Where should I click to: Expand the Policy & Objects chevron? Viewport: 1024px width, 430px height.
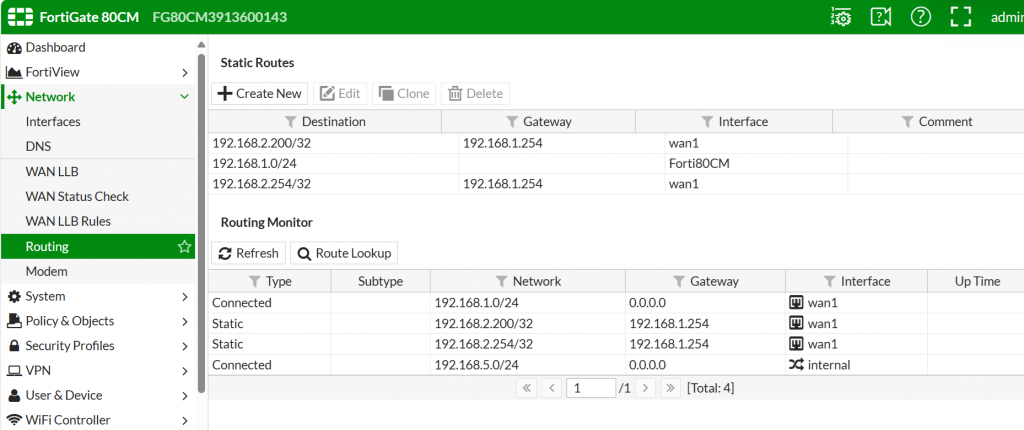185,322
